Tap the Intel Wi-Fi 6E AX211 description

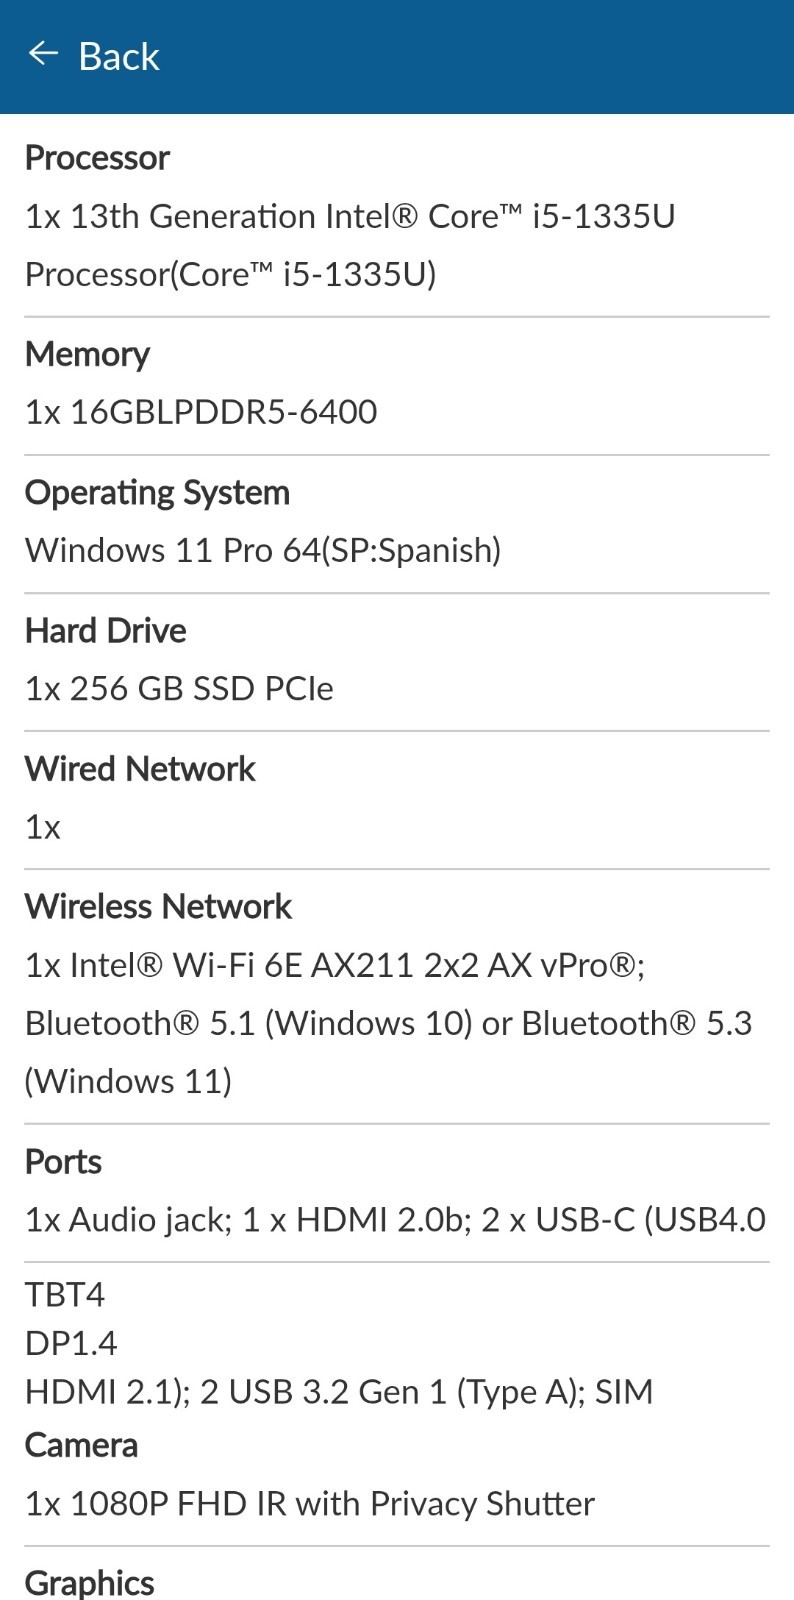pyautogui.click(x=388, y=1023)
